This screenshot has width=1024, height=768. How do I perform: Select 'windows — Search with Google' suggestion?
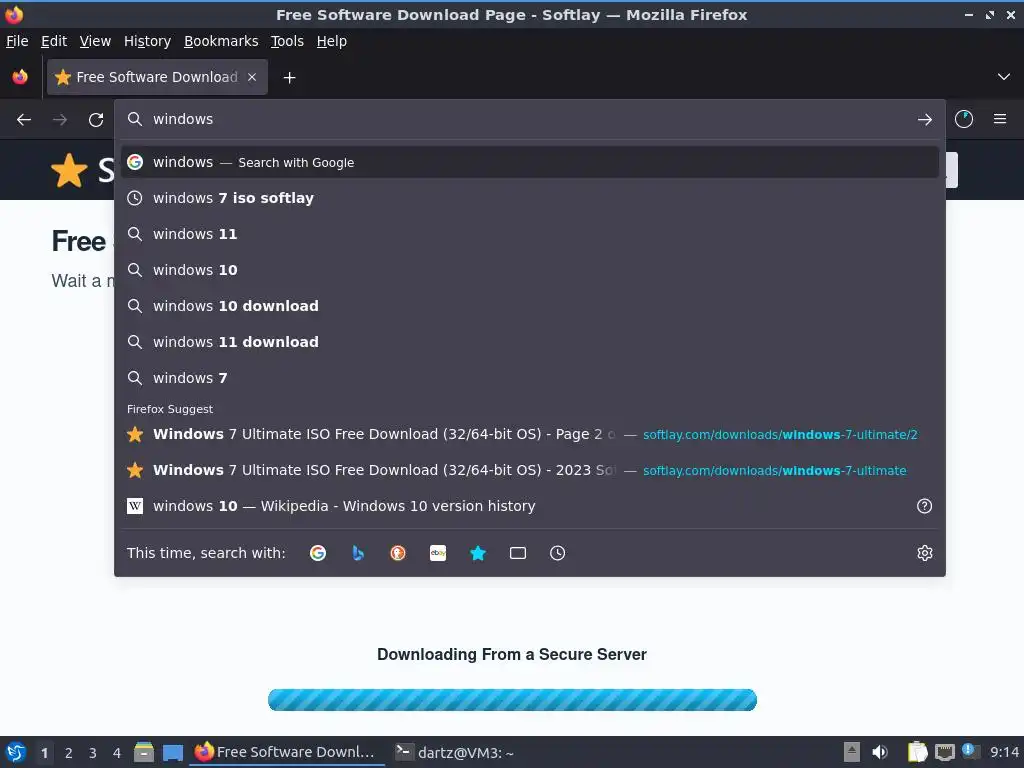click(x=530, y=162)
